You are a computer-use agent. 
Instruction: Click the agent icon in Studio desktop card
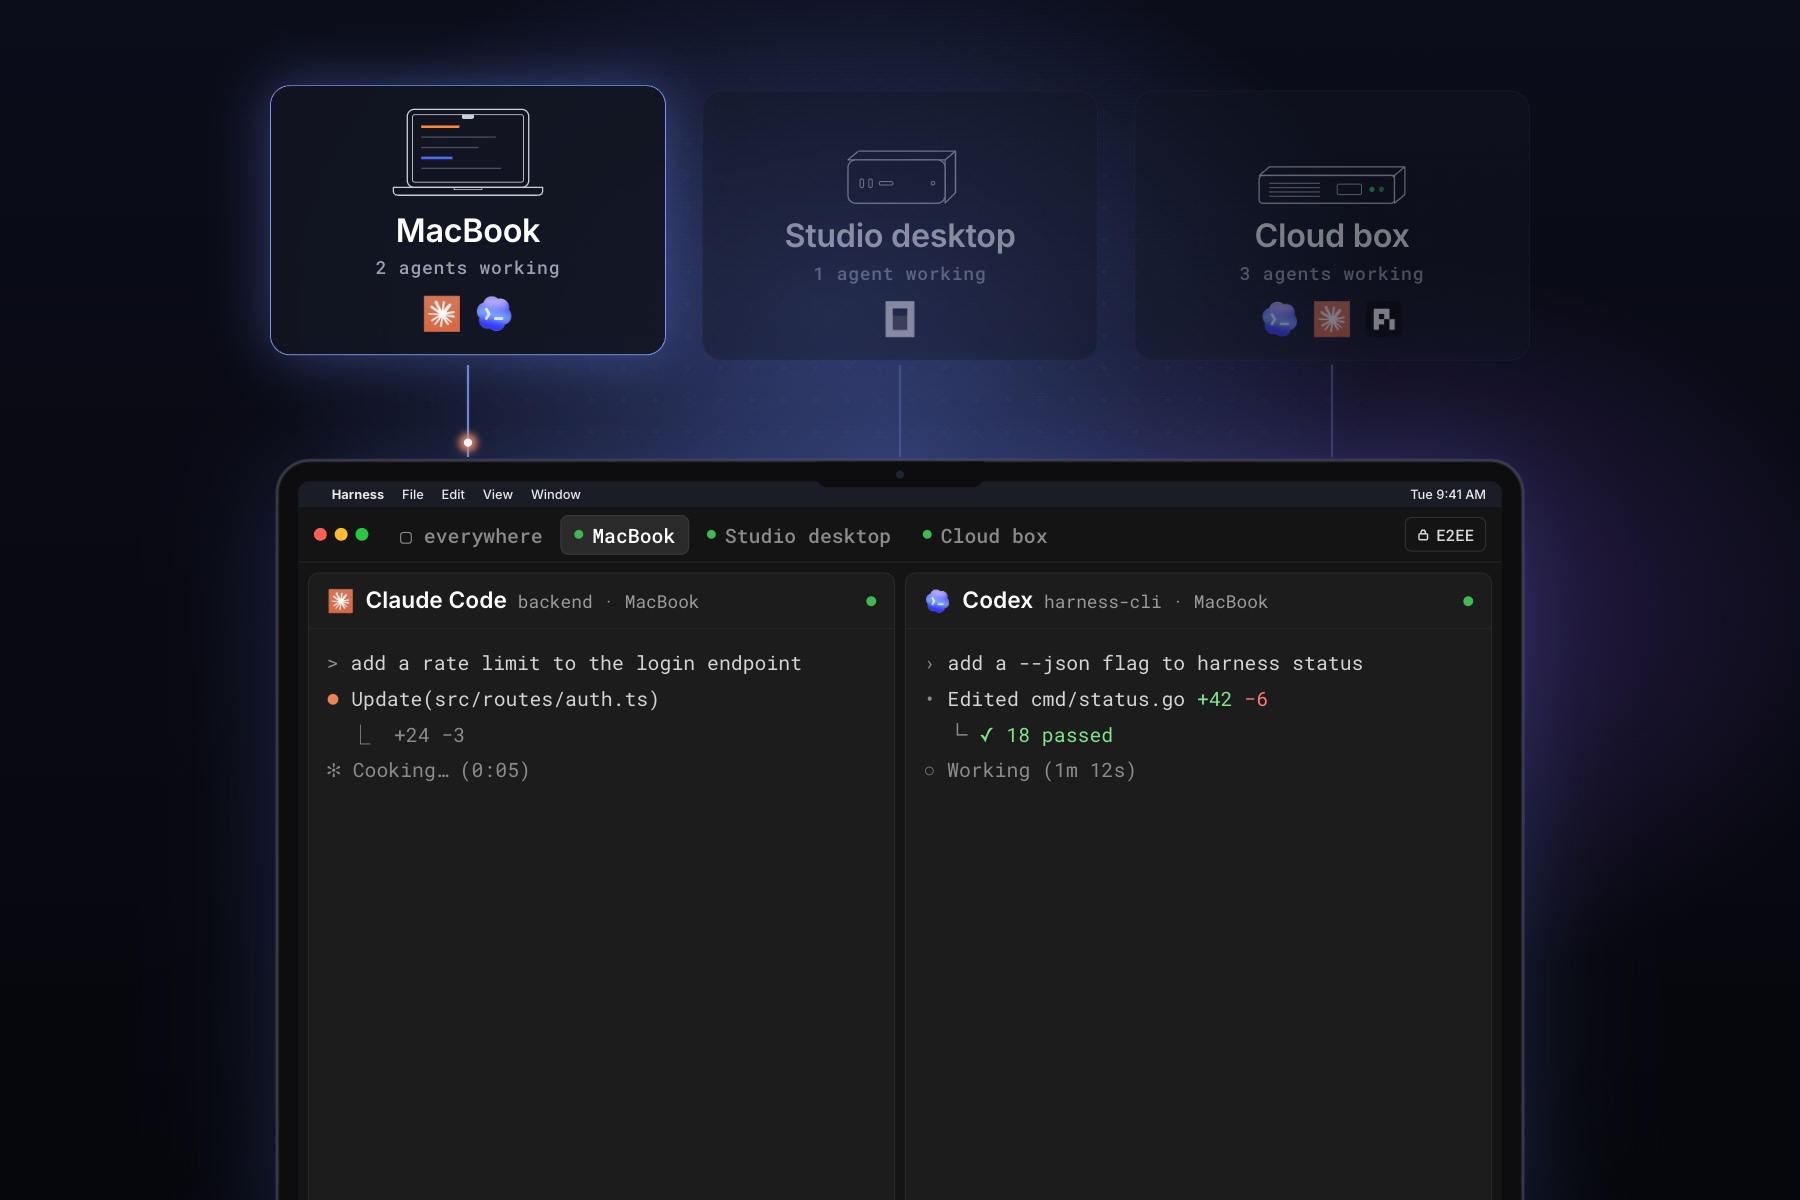tap(900, 320)
